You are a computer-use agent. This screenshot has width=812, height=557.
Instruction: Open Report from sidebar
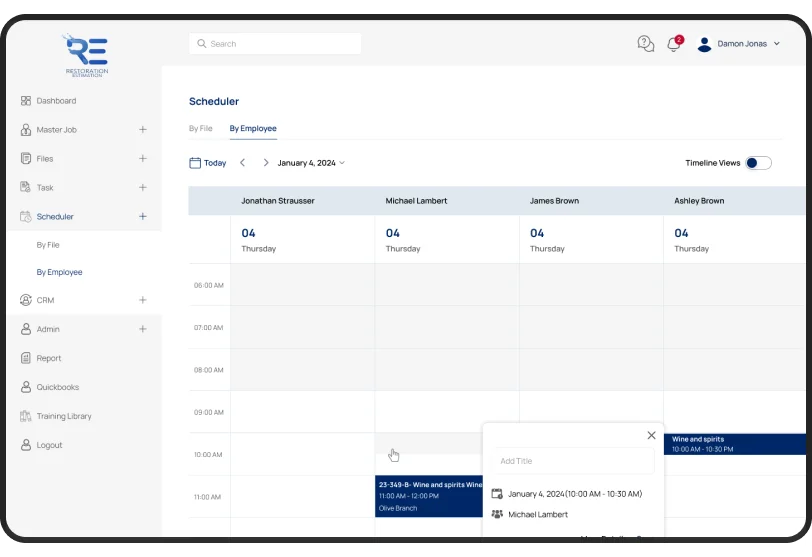pyautogui.click(x=49, y=358)
